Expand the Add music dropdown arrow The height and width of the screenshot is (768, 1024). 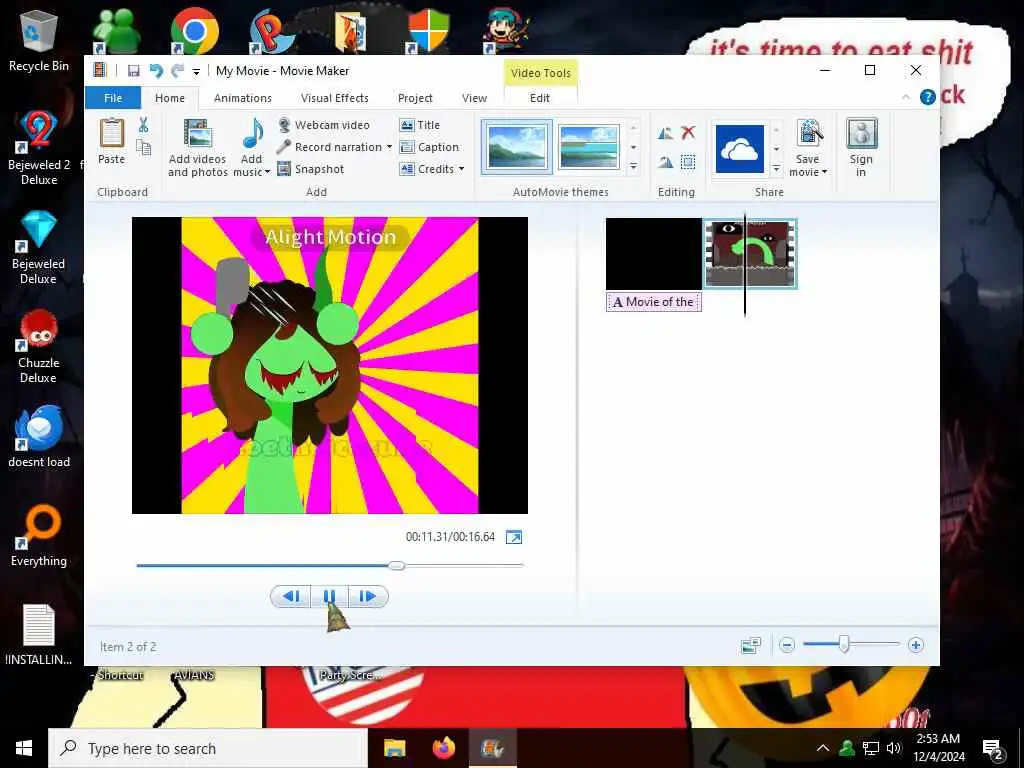coord(266,172)
